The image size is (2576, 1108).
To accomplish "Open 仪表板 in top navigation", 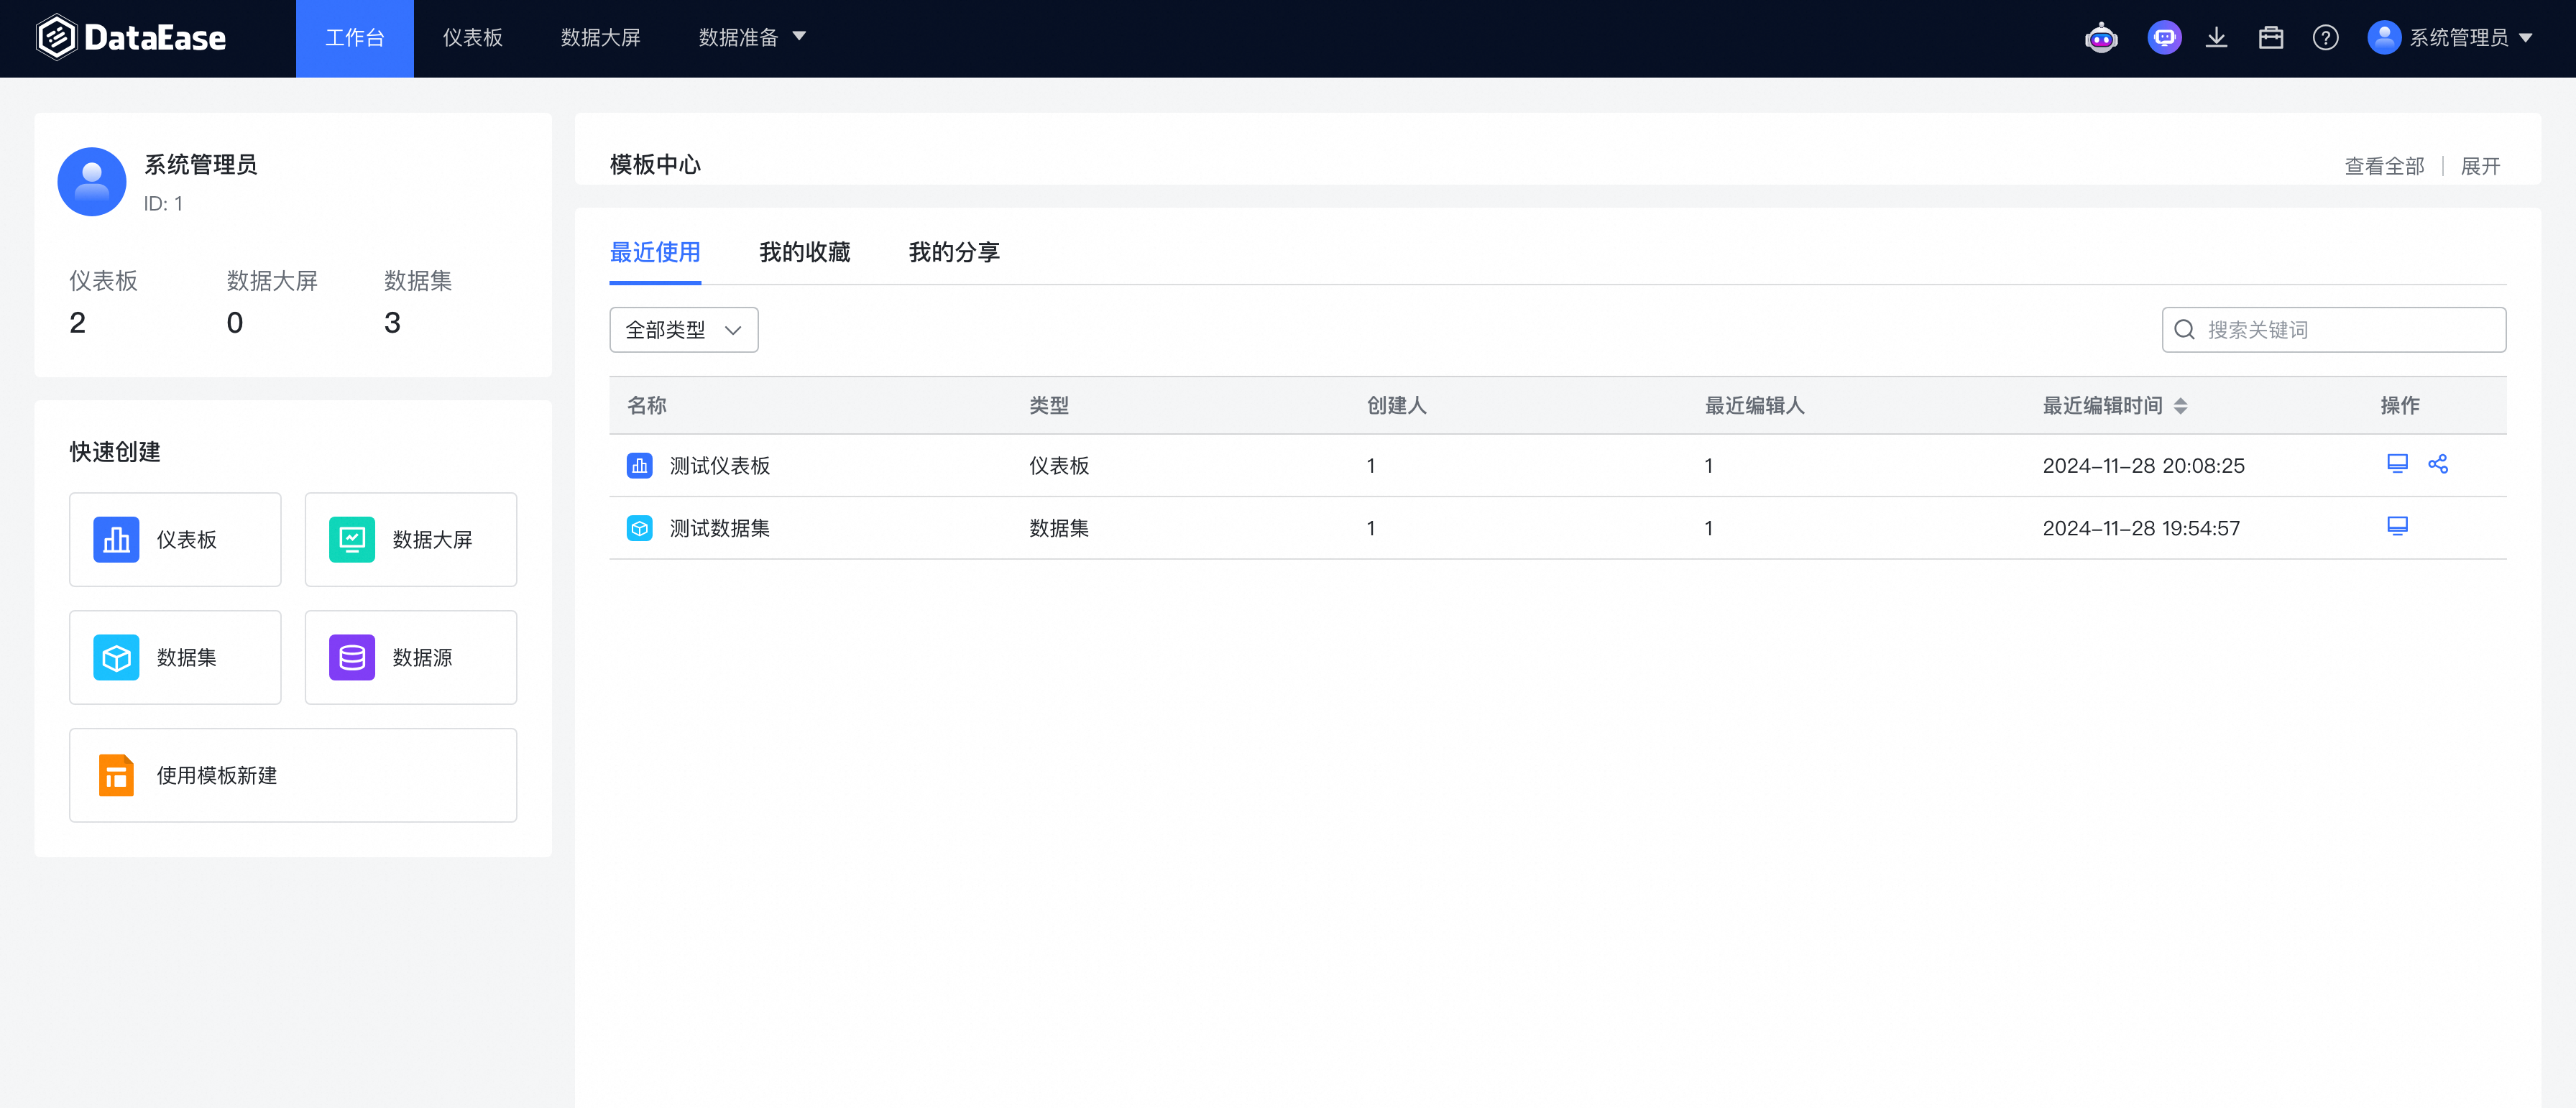I will click(x=472, y=38).
